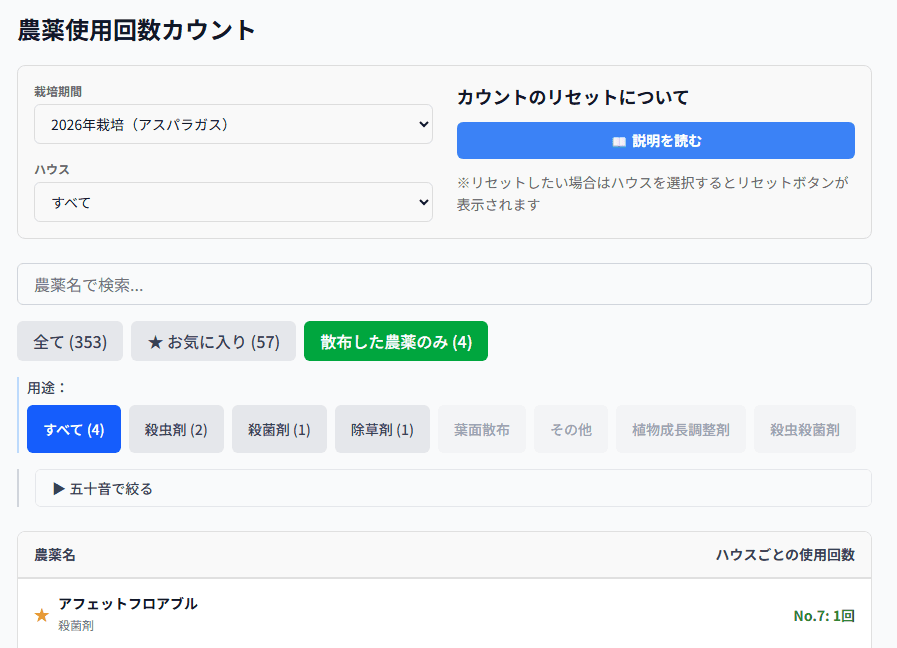The width and height of the screenshot is (897, 648).
Task: Switch to the 全て (353) tab
Action: (x=69, y=341)
